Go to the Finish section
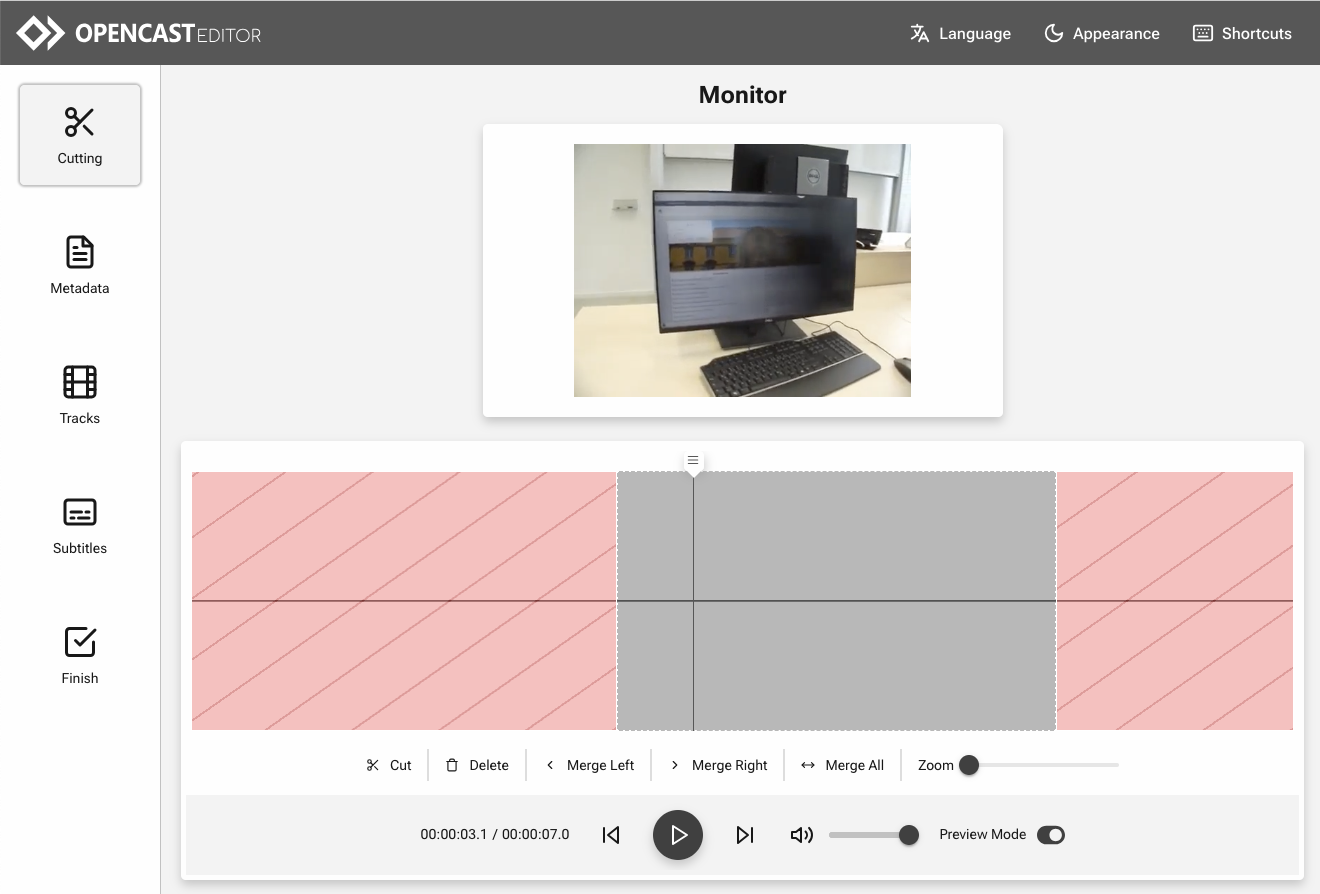Screen dimensions: 1320x894 [80, 655]
